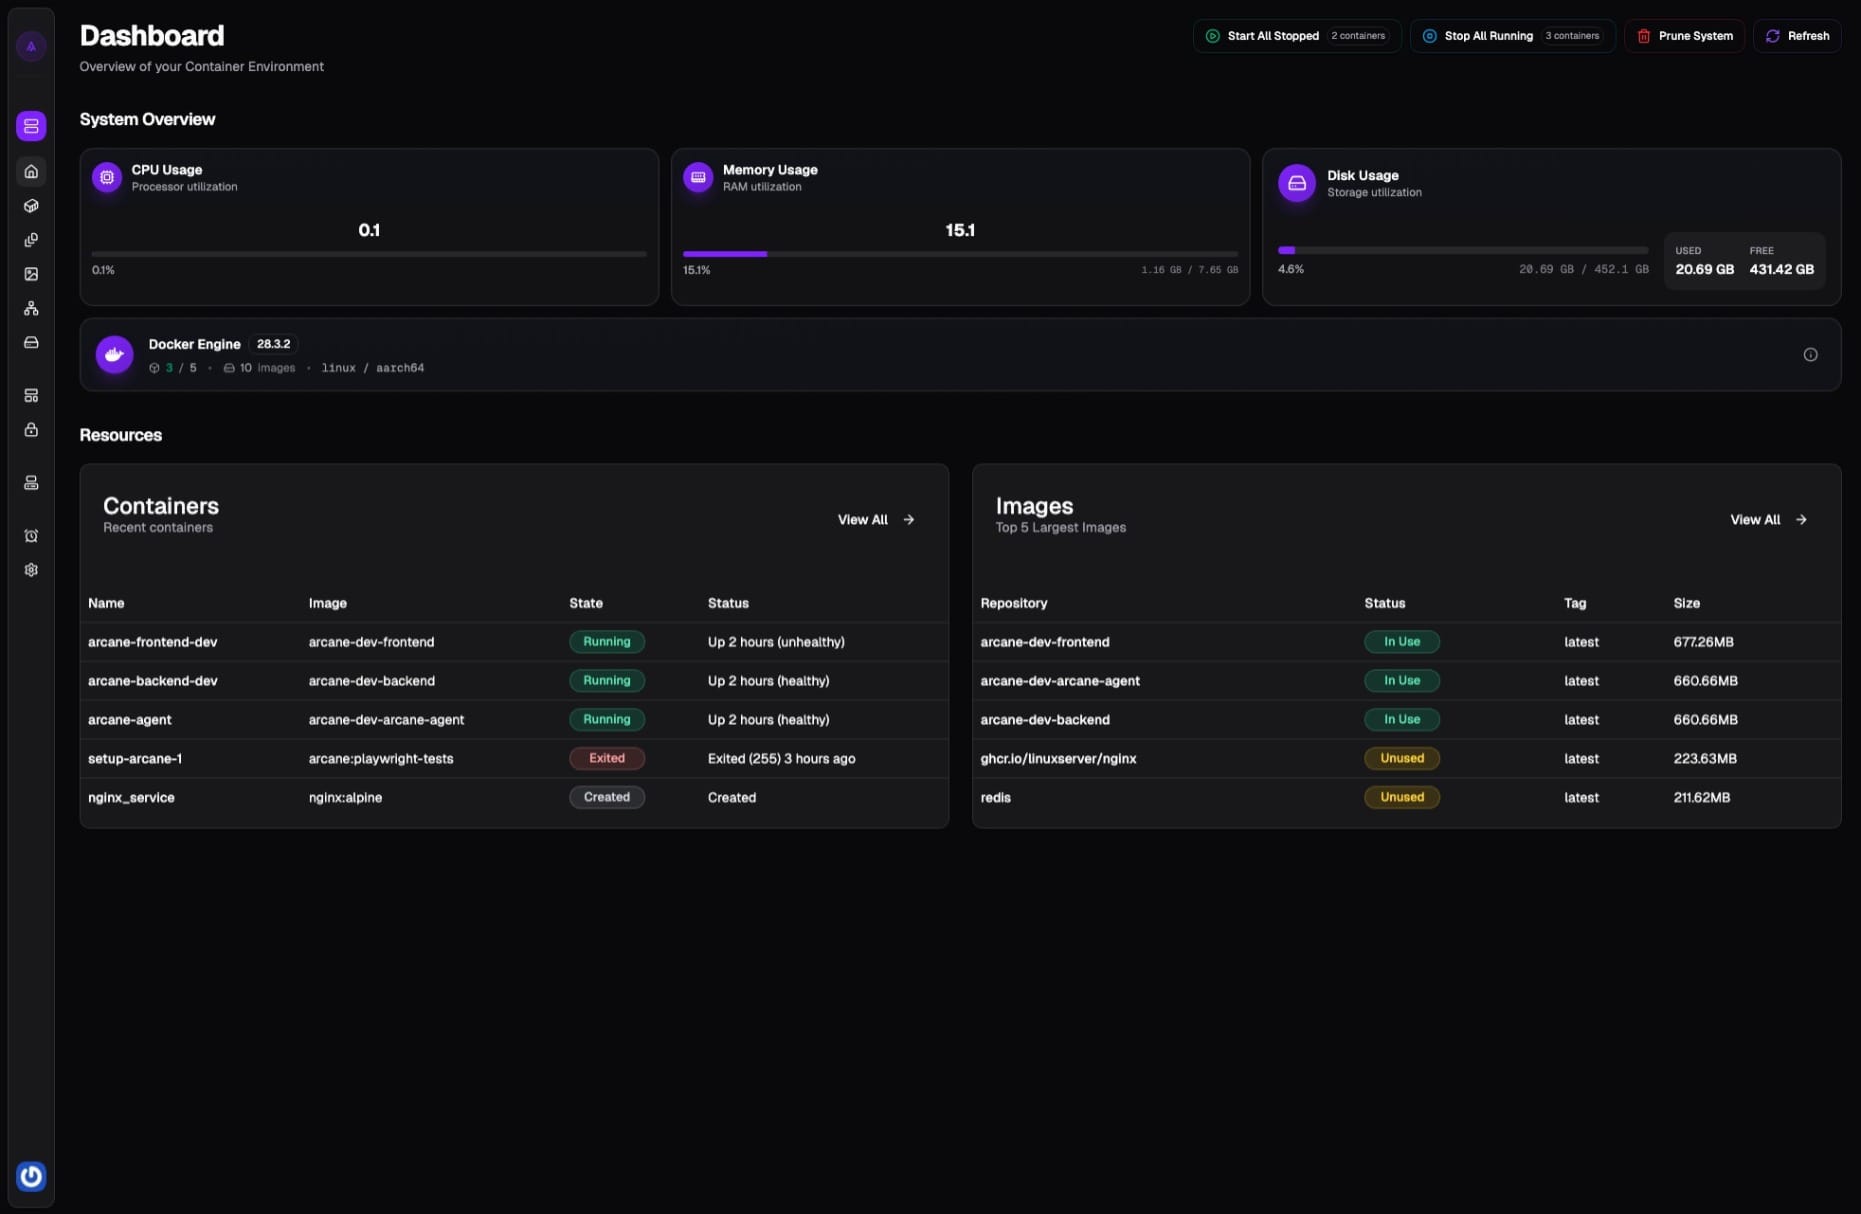This screenshot has width=1861, height=1214.
Task: Open the Volumes drive icon
Action: [31, 342]
